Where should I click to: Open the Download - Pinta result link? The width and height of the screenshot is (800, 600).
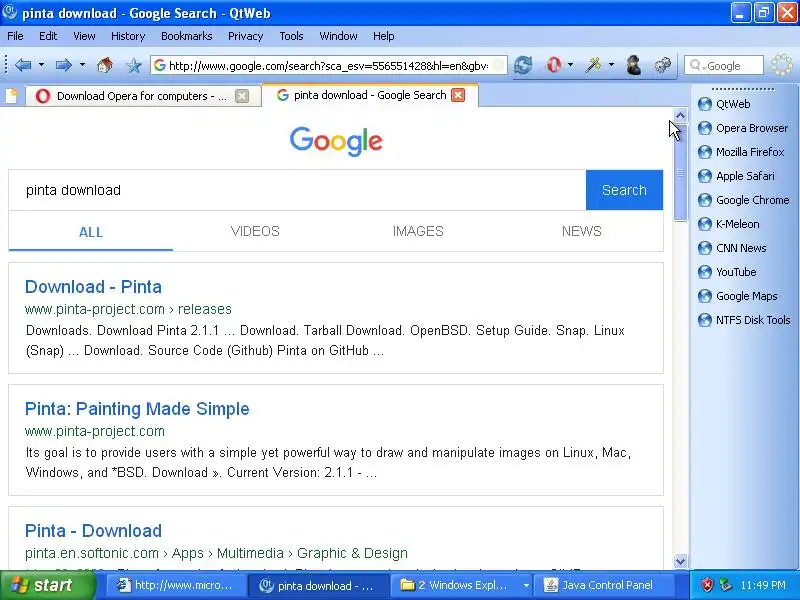[x=93, y=287]
